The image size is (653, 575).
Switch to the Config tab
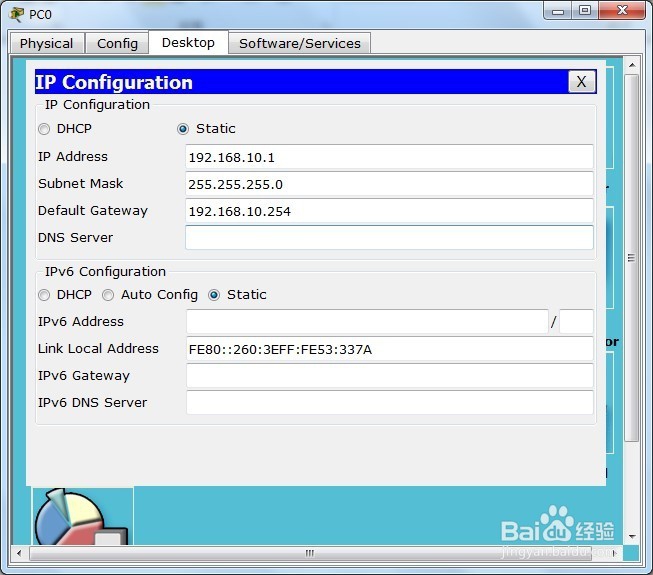(117, 43)
